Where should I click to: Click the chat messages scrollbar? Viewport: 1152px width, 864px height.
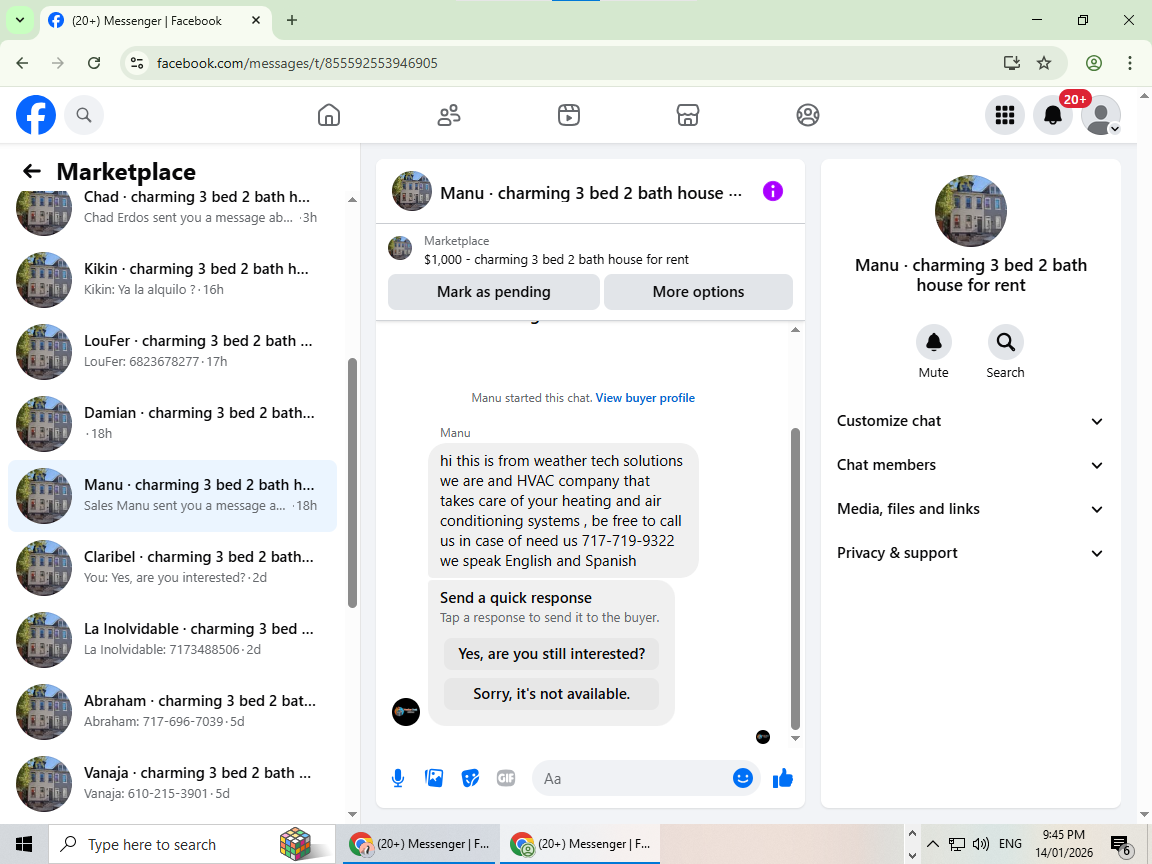(795, 578)
